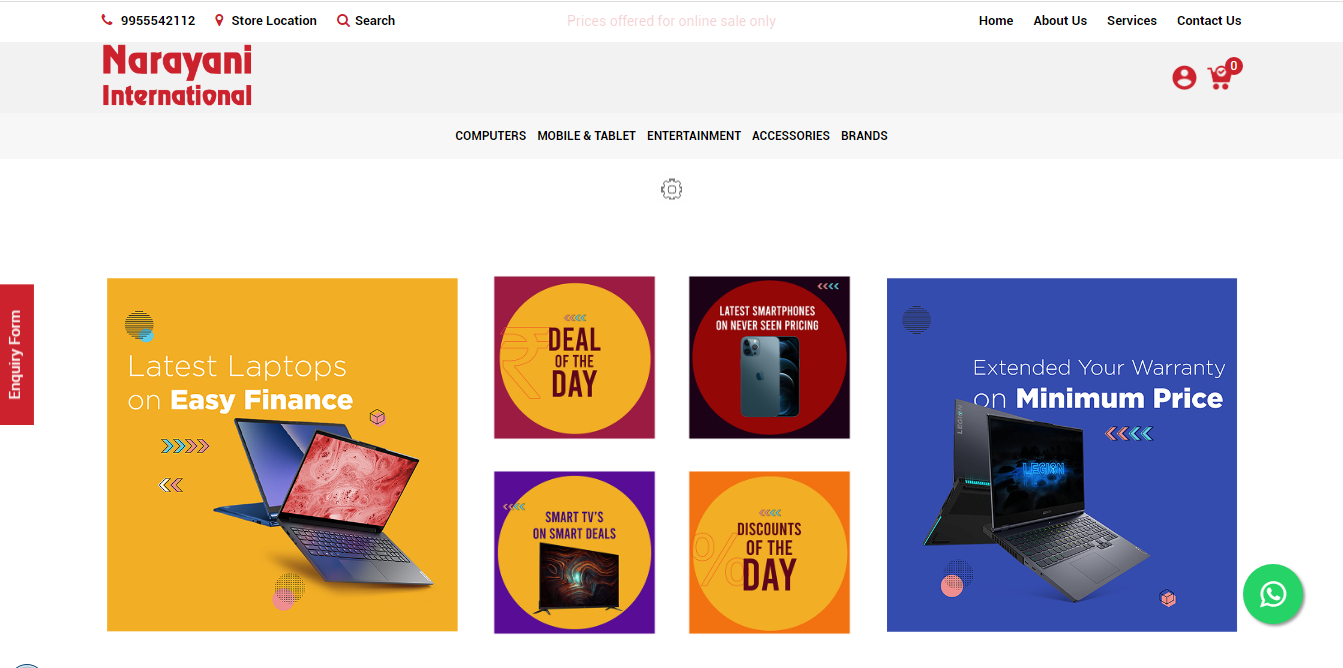Click the WhatsApp chat bubble icon

1272,595
